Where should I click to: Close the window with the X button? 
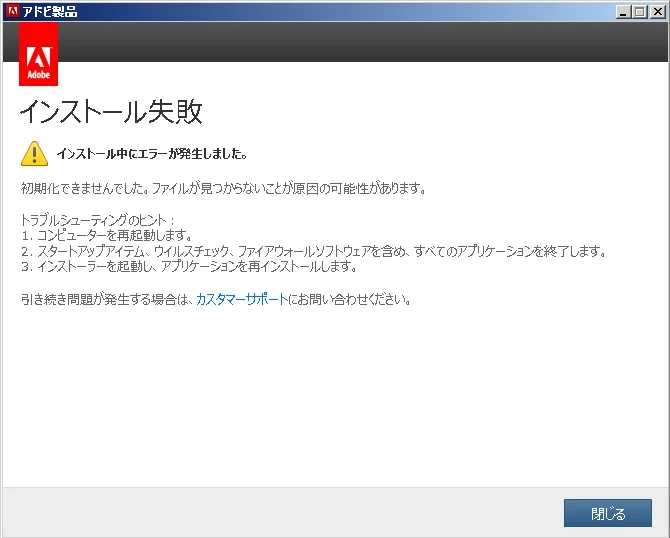[657, 12]
